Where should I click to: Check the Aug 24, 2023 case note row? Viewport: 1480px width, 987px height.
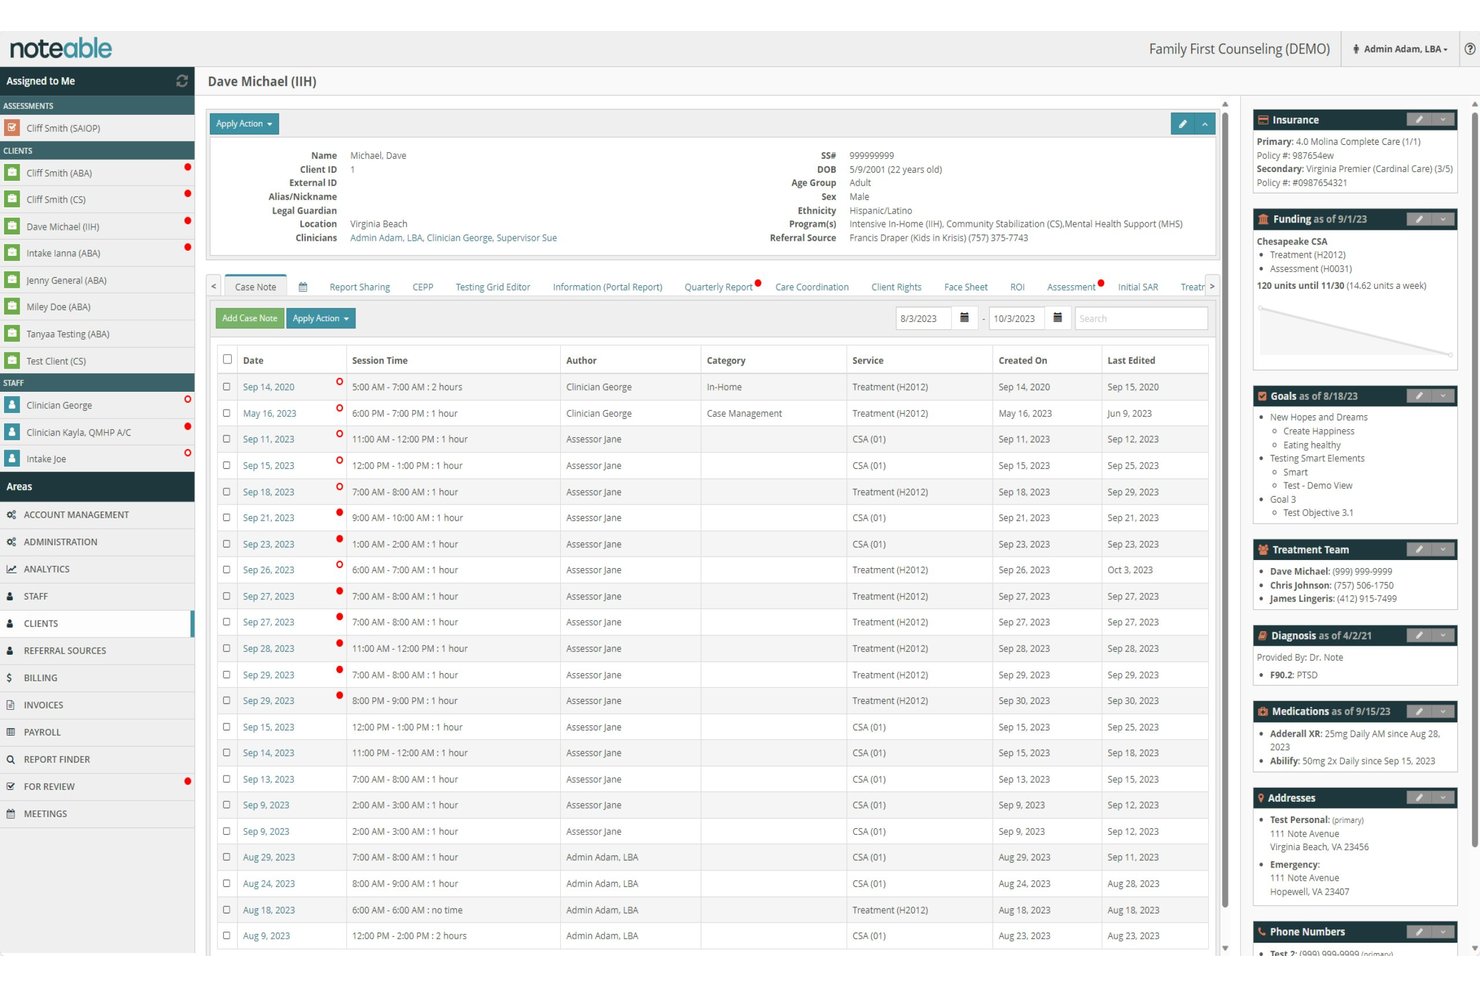(x=227, y=884)
